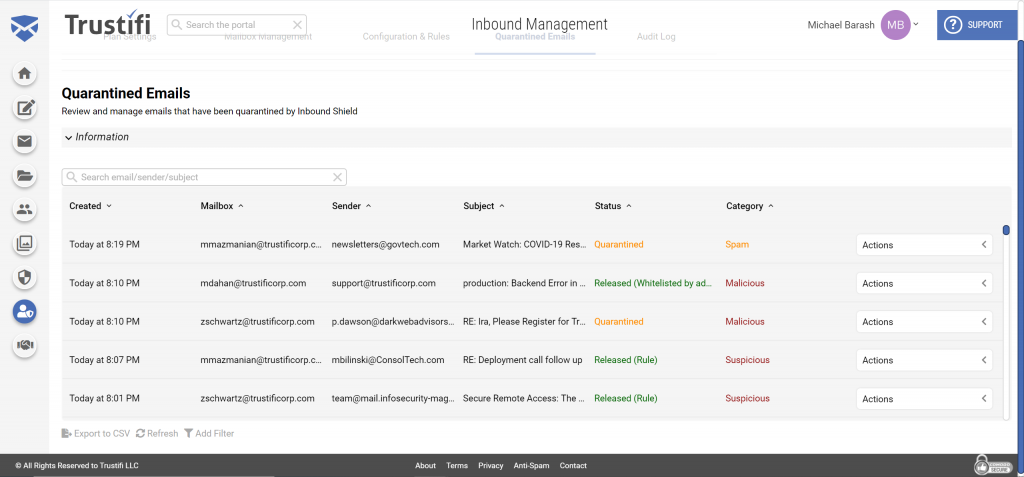Open the image gallery sidebar icon
The image size is (1024, 477).
pyautogui.click(x=25, y=244)
